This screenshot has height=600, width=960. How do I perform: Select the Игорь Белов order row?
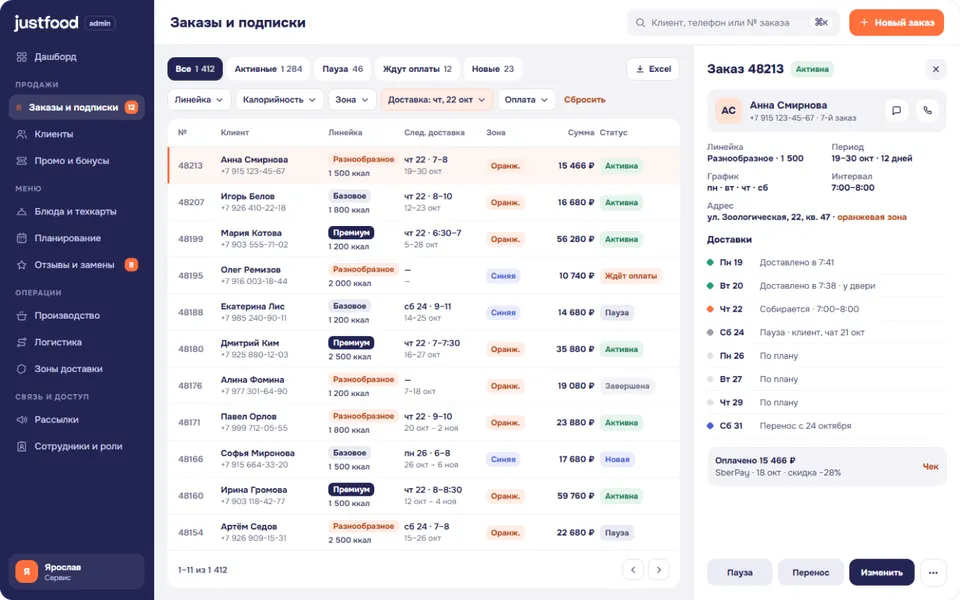[424, 202]
